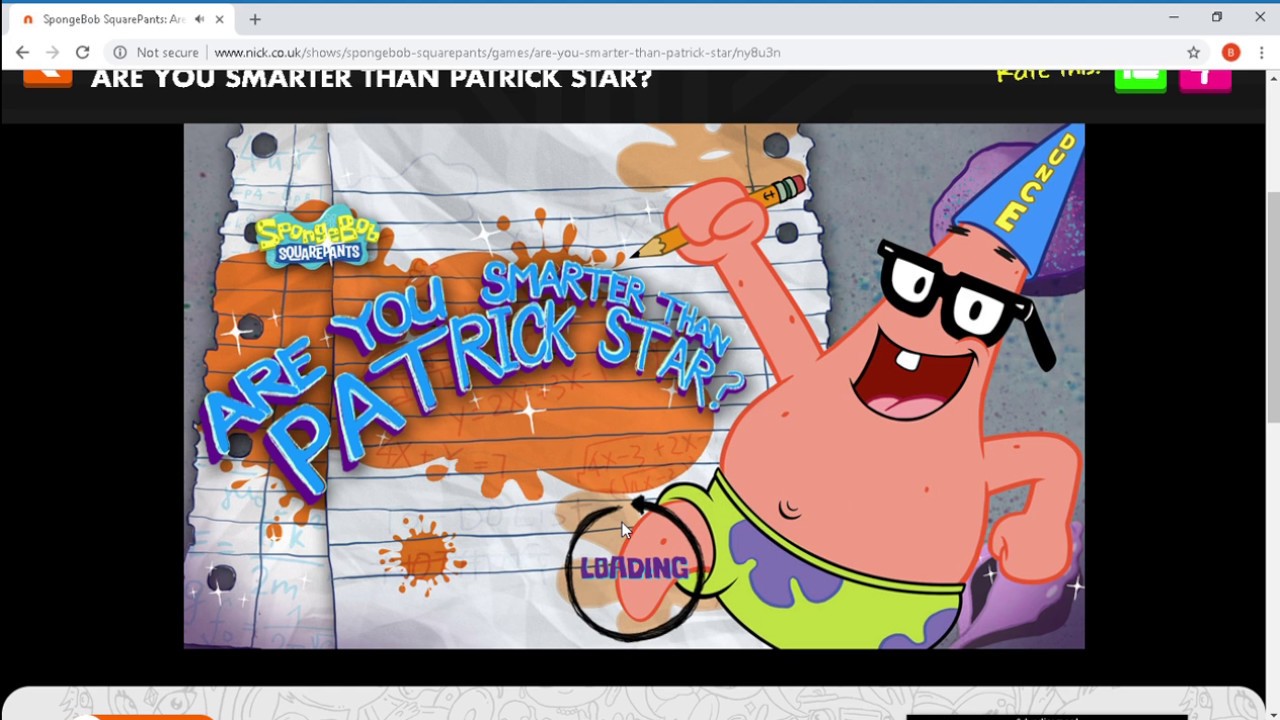The width and height of the screenshot is (1280, 720).
Task: Bookmark this page with the star icon
Action: (x=1193, y=52)
